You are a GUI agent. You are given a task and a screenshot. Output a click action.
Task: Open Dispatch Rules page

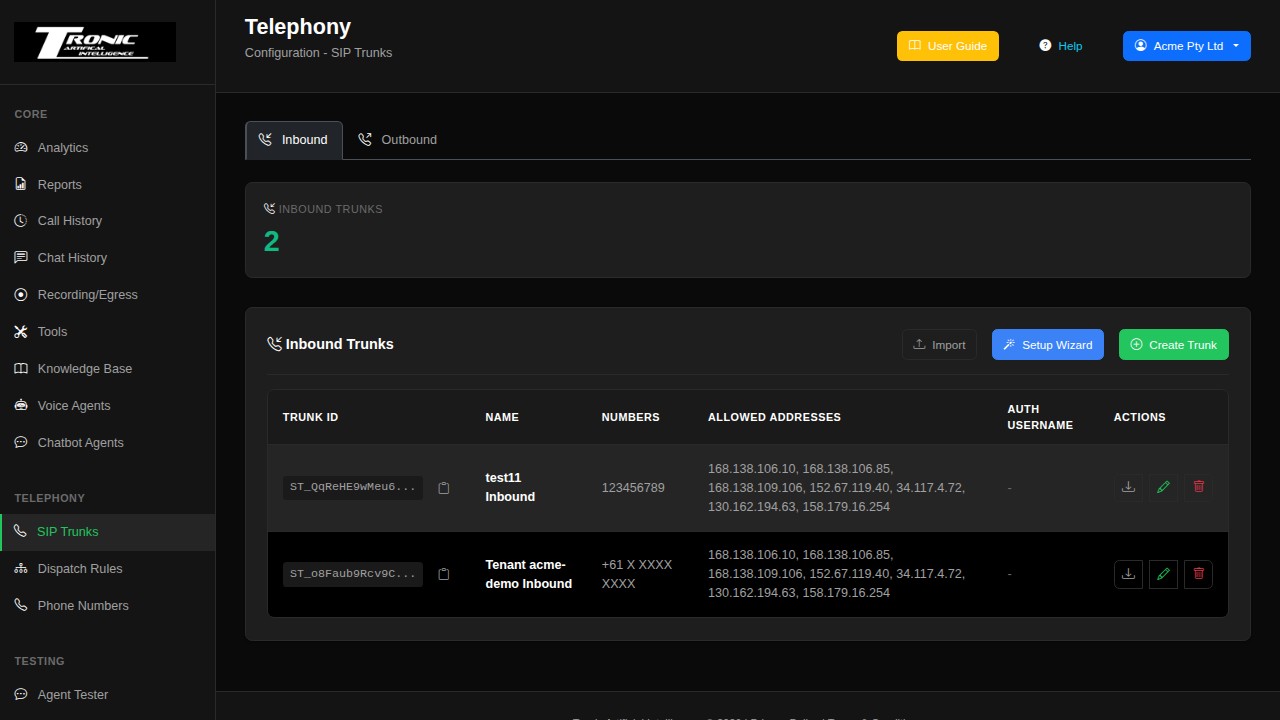click(107, 569)
